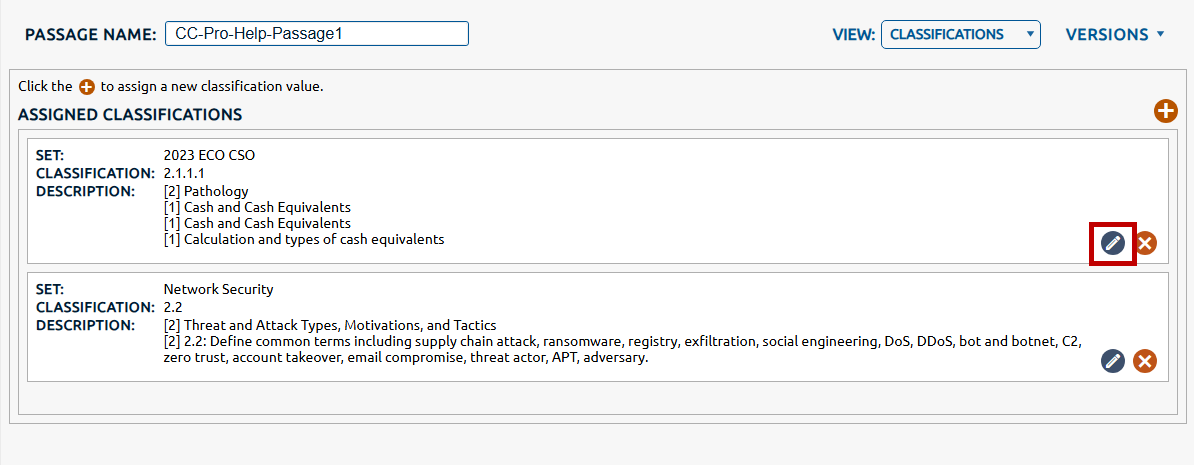Image resolution: width=1194 pixels, height=465 pixels.
Task: Click Calculation and types of cash equivalents
Action: click(x=304, y=239)
